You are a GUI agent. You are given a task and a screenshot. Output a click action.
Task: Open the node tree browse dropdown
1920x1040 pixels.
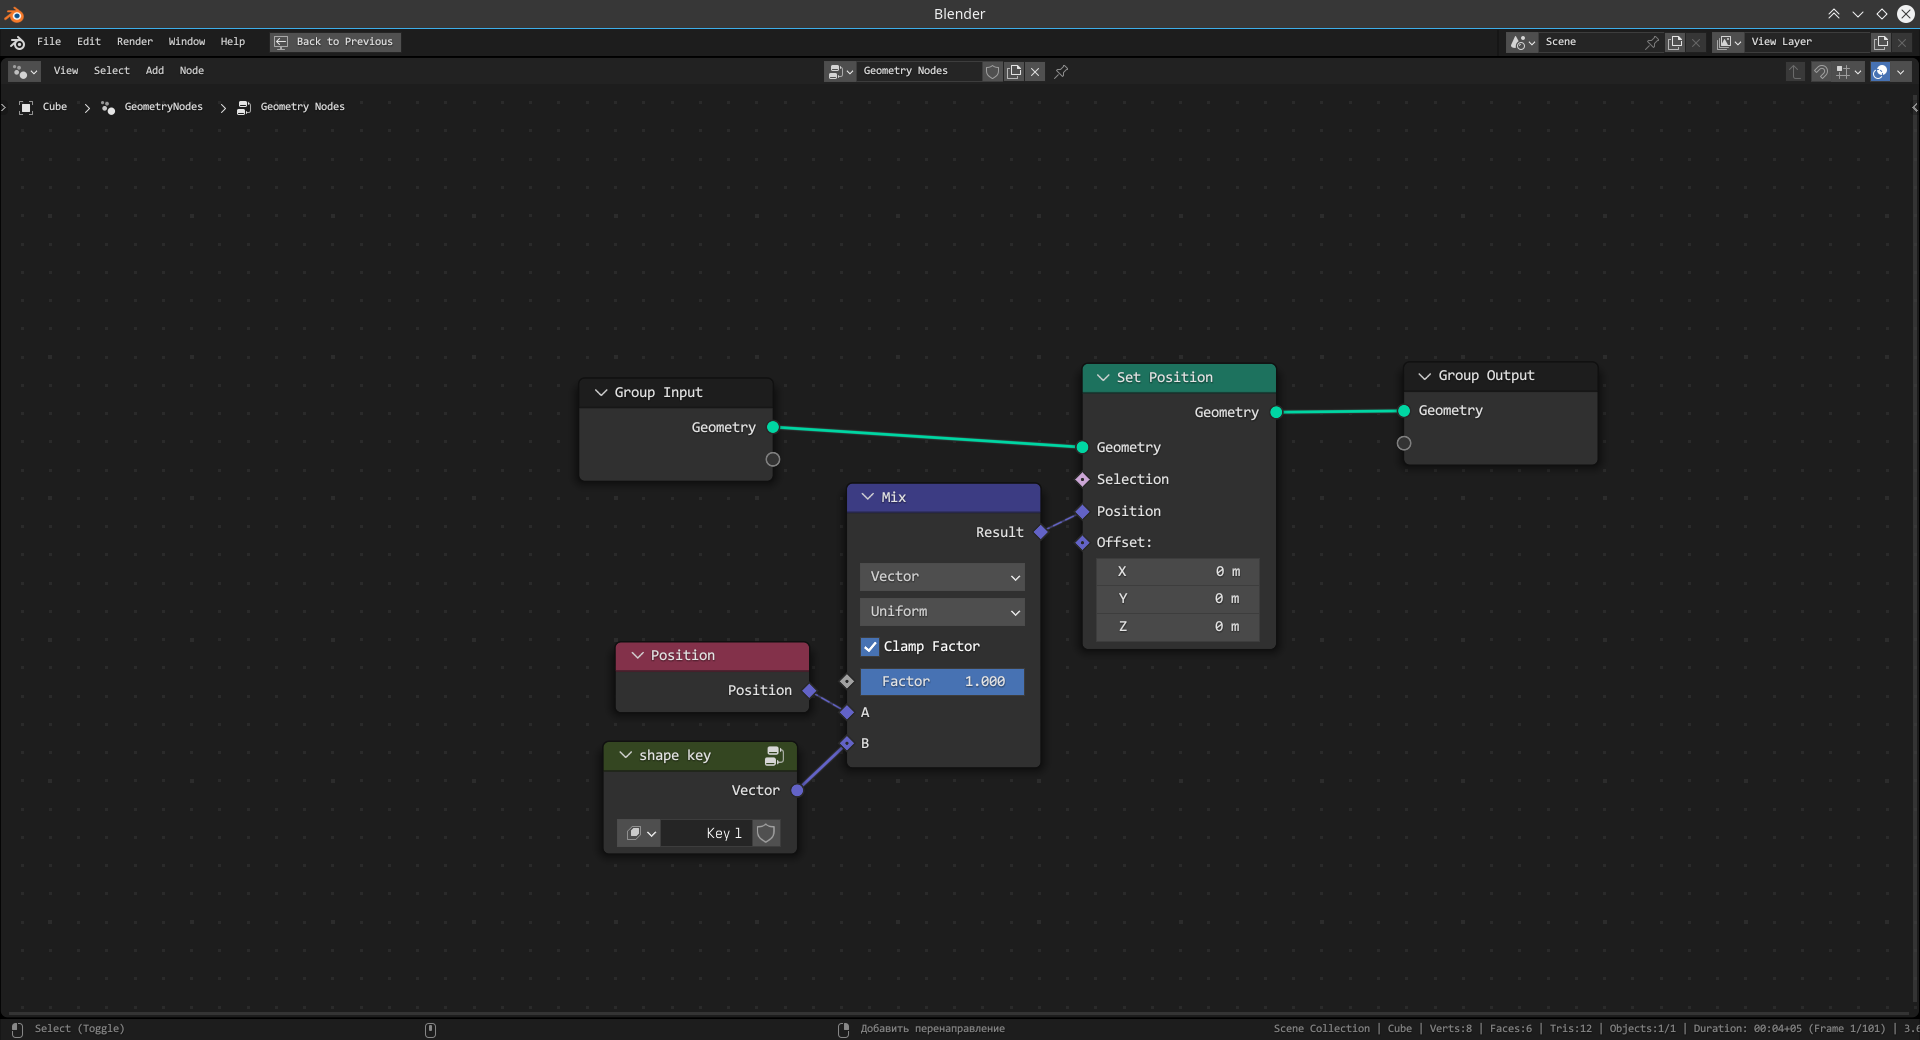[x=840, y=71]
